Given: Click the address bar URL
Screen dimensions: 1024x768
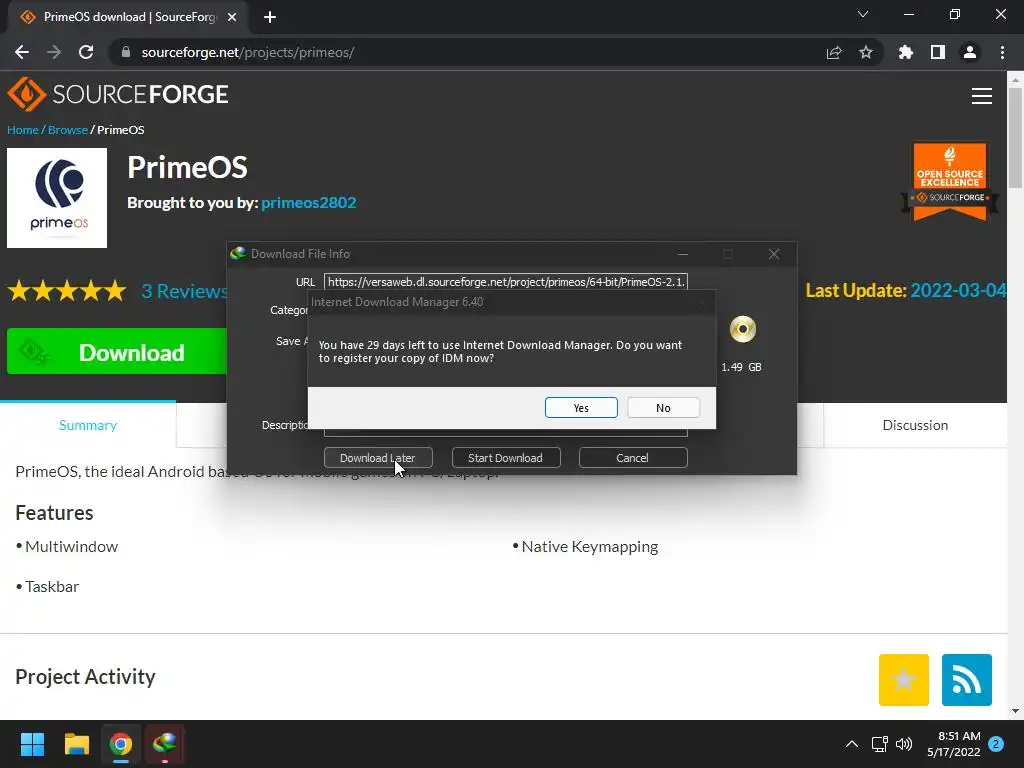Looking at the screenshot, I should pyautogui.click(x=248, y=52).
